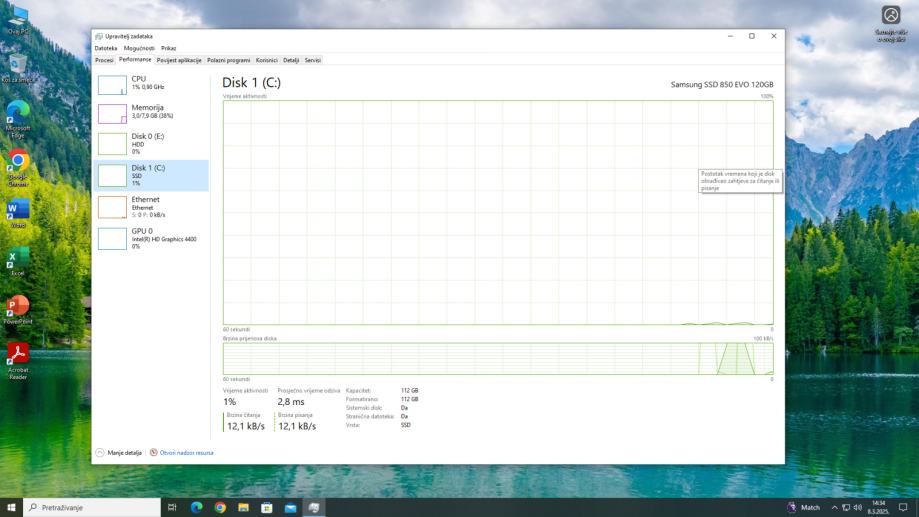
Task: Open Mail app from the taskbar
Action: tap(290, 508)
